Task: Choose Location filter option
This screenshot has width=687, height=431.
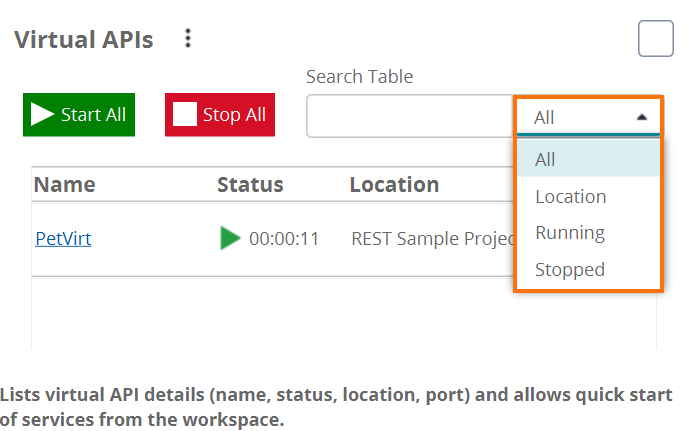Action: click(588, 196)
